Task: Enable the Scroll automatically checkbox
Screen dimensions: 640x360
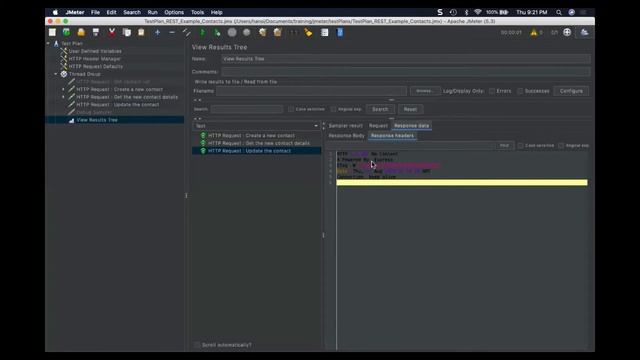Action: point(197,345)
